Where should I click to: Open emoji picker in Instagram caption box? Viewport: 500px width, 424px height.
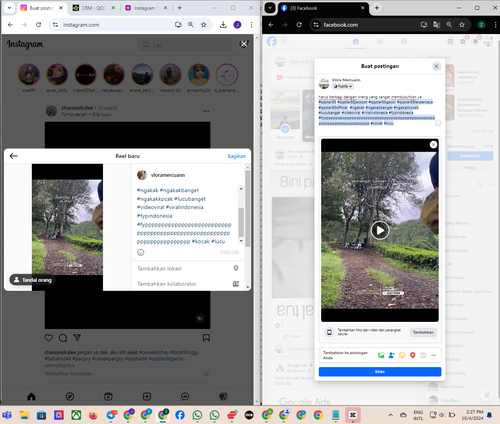point(141,252)
